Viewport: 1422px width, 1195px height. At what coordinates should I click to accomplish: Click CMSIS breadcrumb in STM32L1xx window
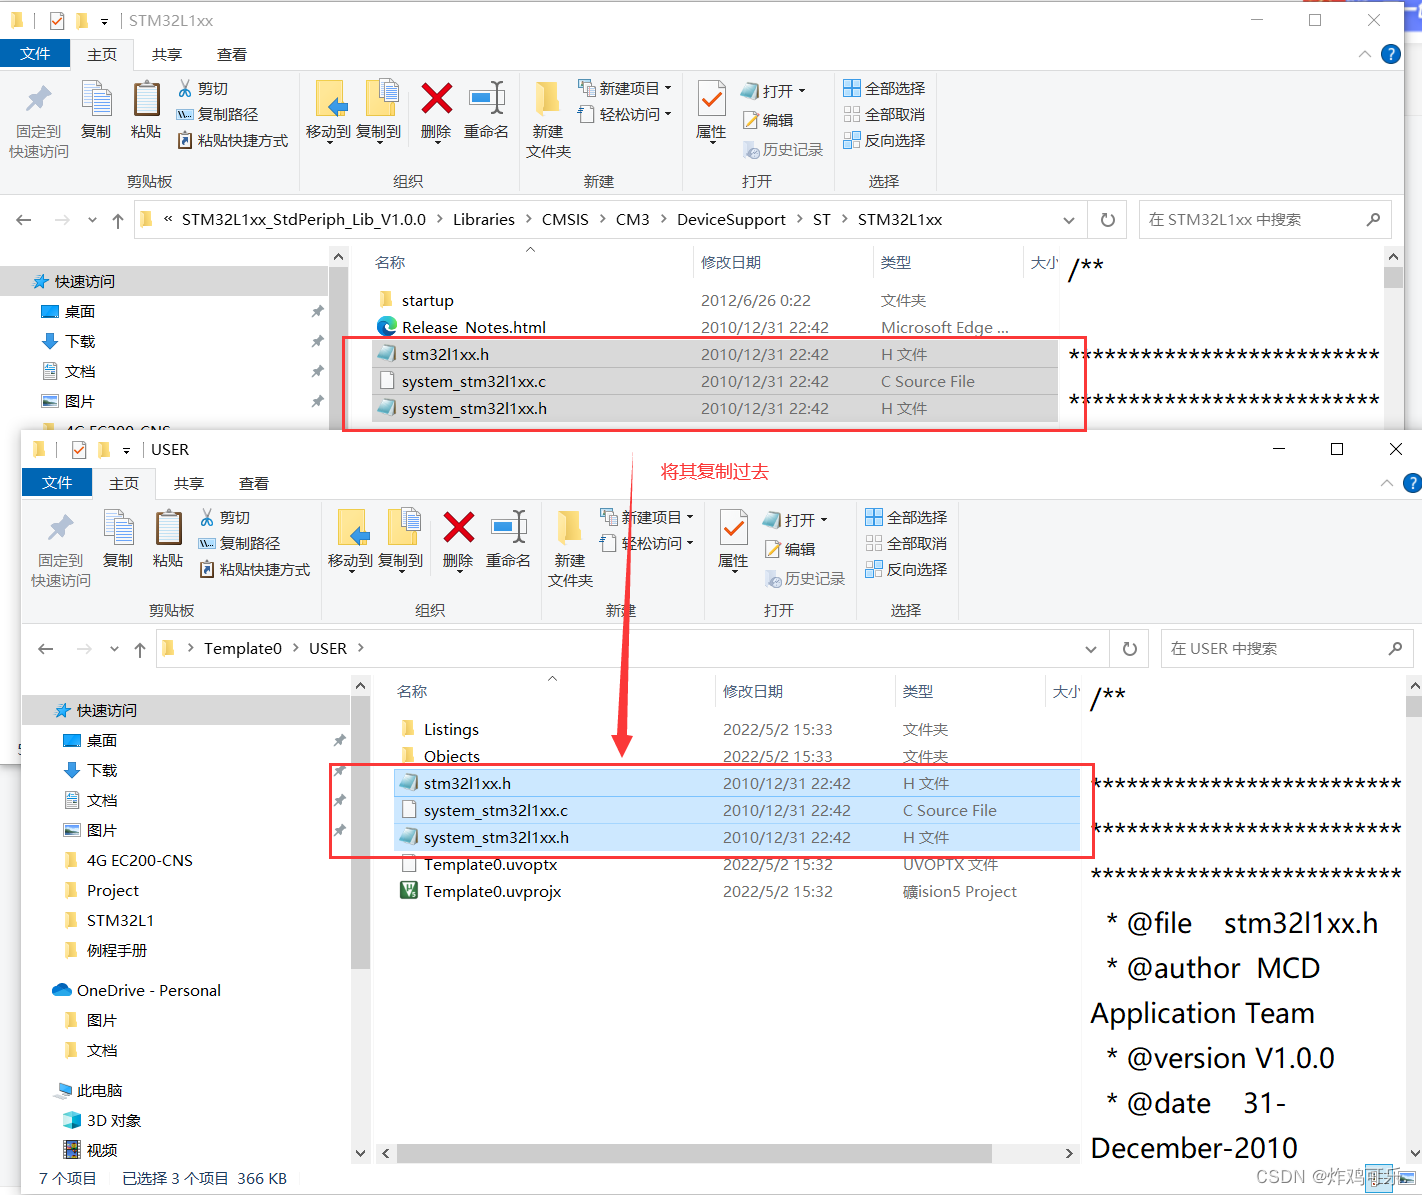click(565, 220)
